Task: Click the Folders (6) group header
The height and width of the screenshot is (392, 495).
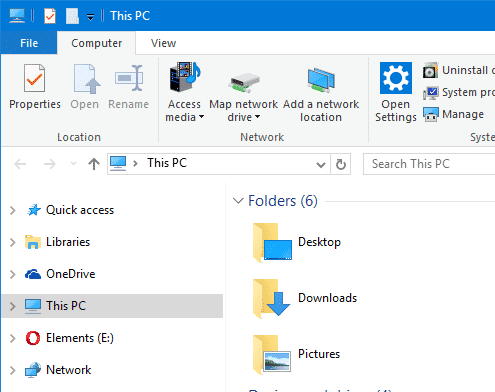Action: [283, 201]
